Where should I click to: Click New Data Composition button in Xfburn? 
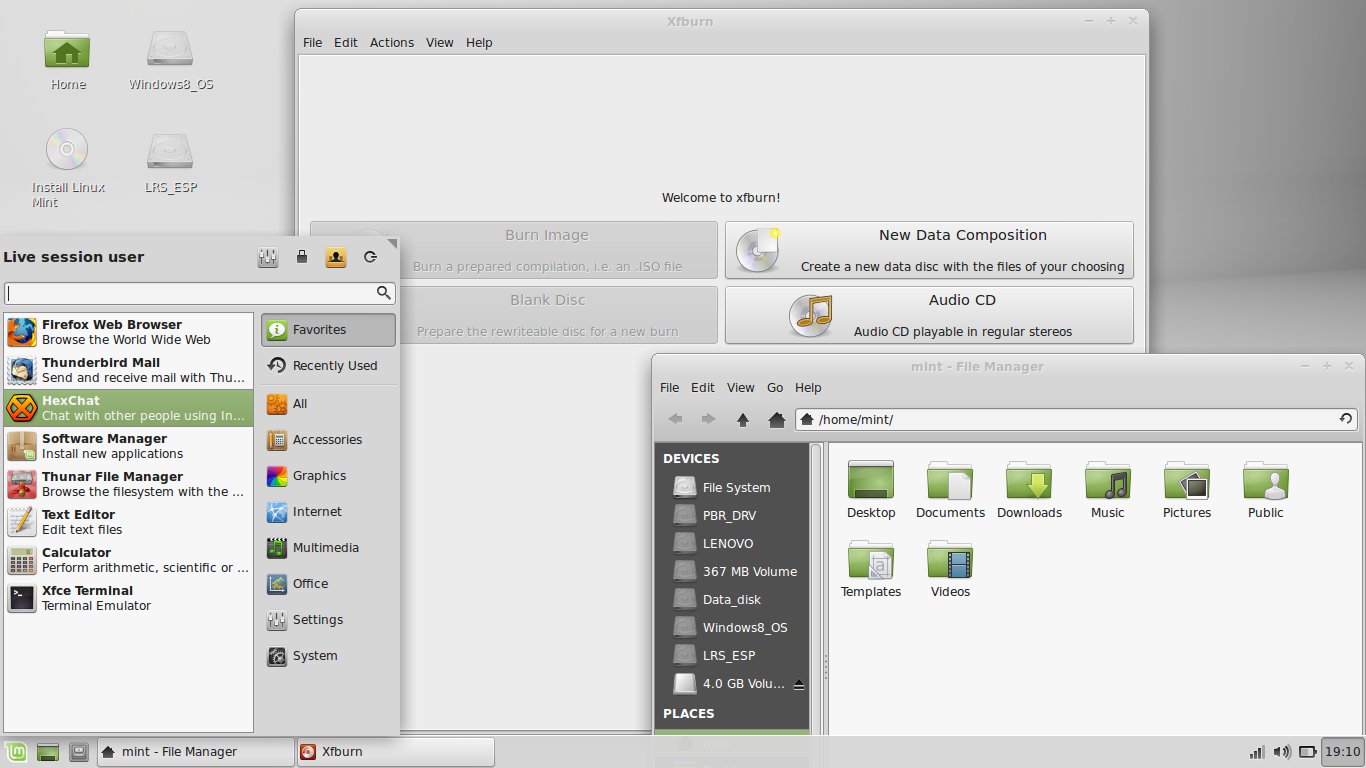tap(929, 250)
